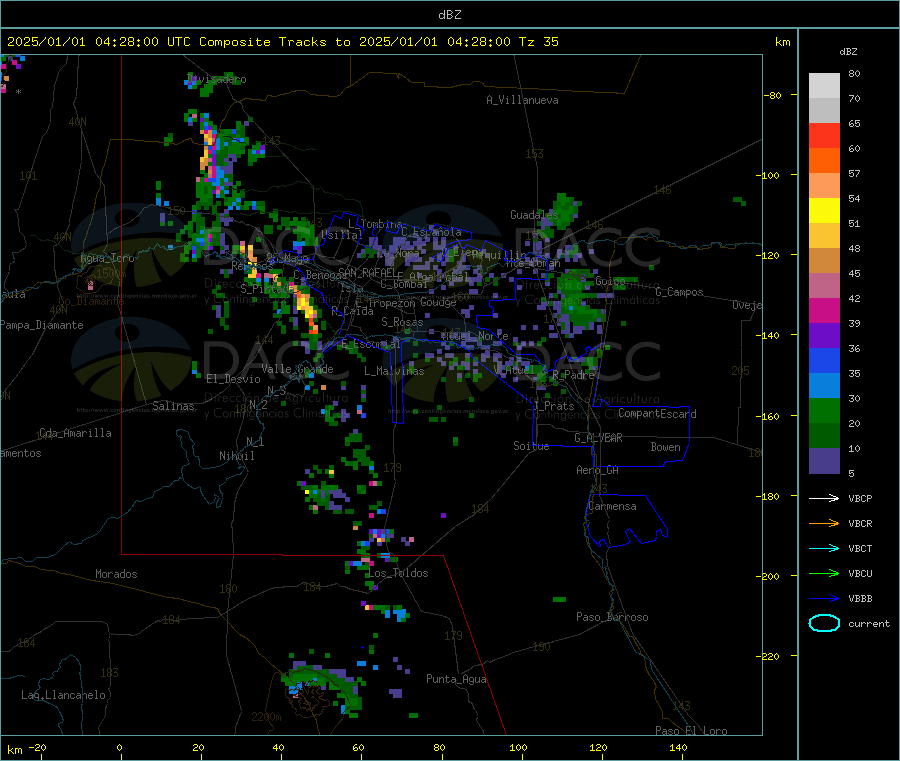Select the magenta 39-42 dBZ color swatch
This screenshot has height=761, width=900.
tap(824, 310)
